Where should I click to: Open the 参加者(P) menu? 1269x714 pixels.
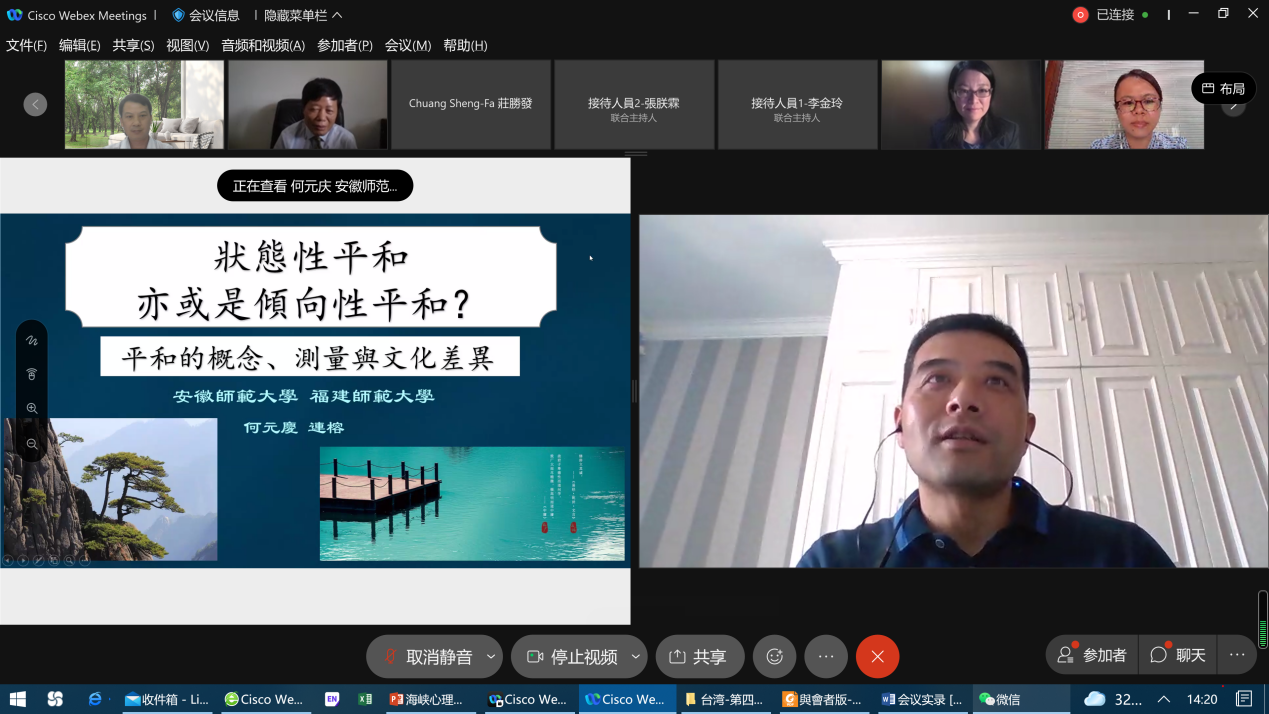345,45
